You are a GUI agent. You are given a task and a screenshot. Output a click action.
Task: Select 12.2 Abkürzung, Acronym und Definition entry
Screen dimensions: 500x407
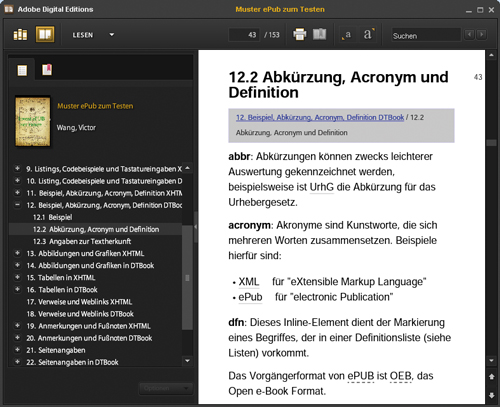pos(96,229)
